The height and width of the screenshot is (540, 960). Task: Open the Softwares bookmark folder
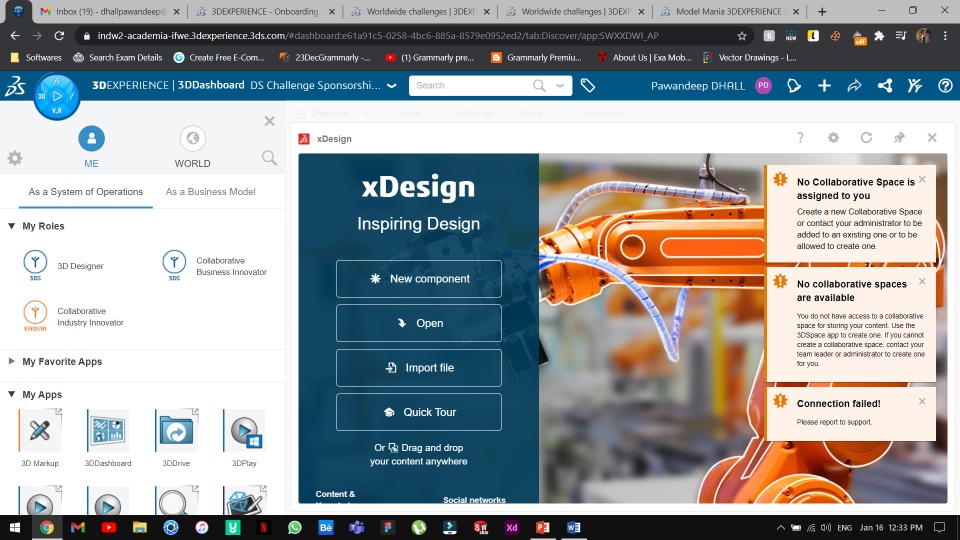click(37, 58)
